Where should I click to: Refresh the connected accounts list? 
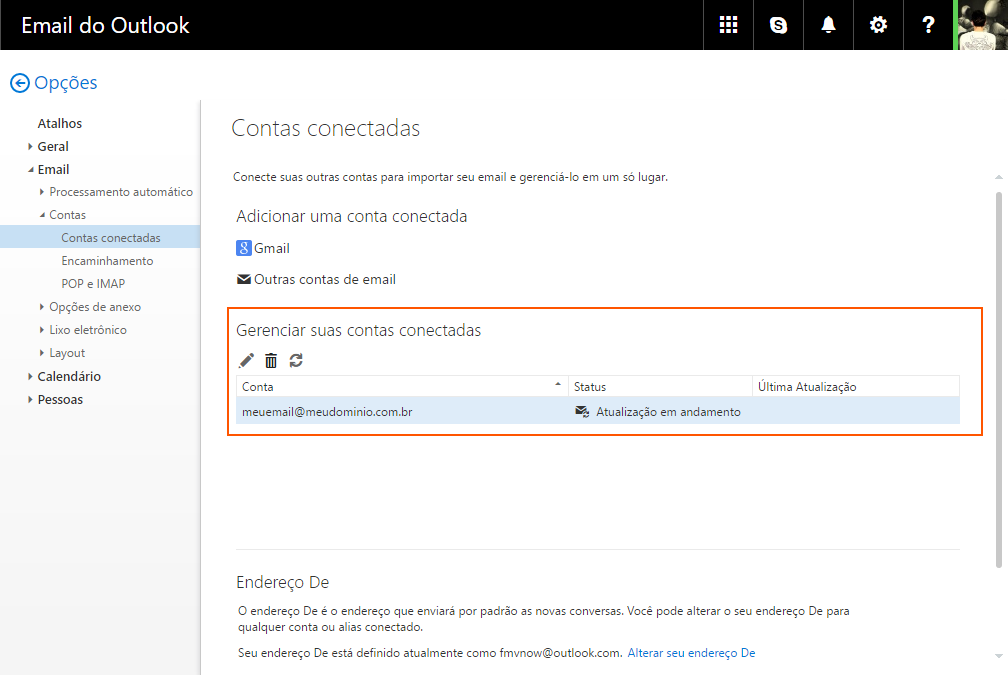(x=296, y=361)
